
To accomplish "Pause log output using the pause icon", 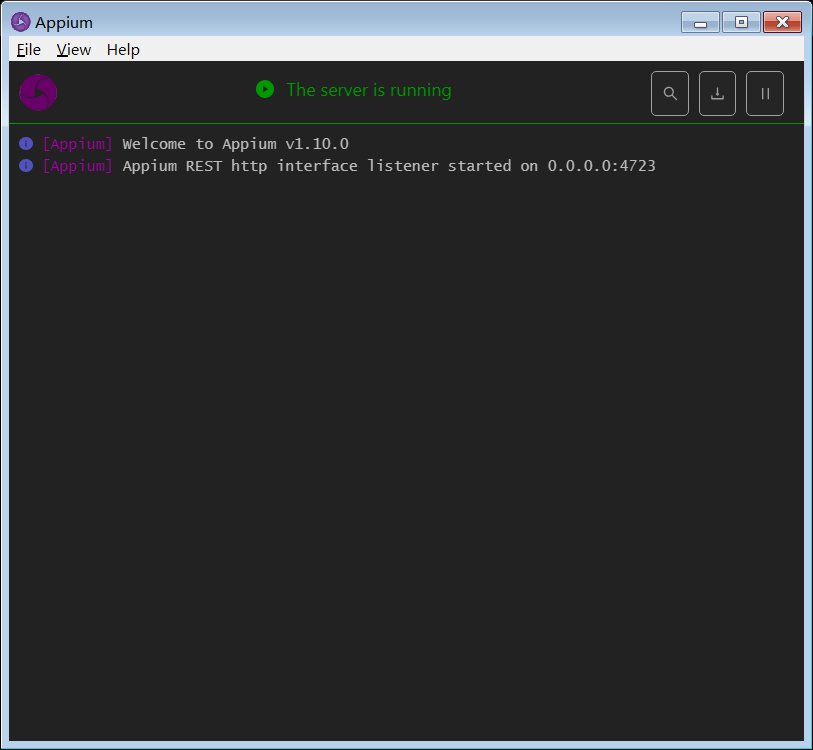I will click(x=765, y=93).
